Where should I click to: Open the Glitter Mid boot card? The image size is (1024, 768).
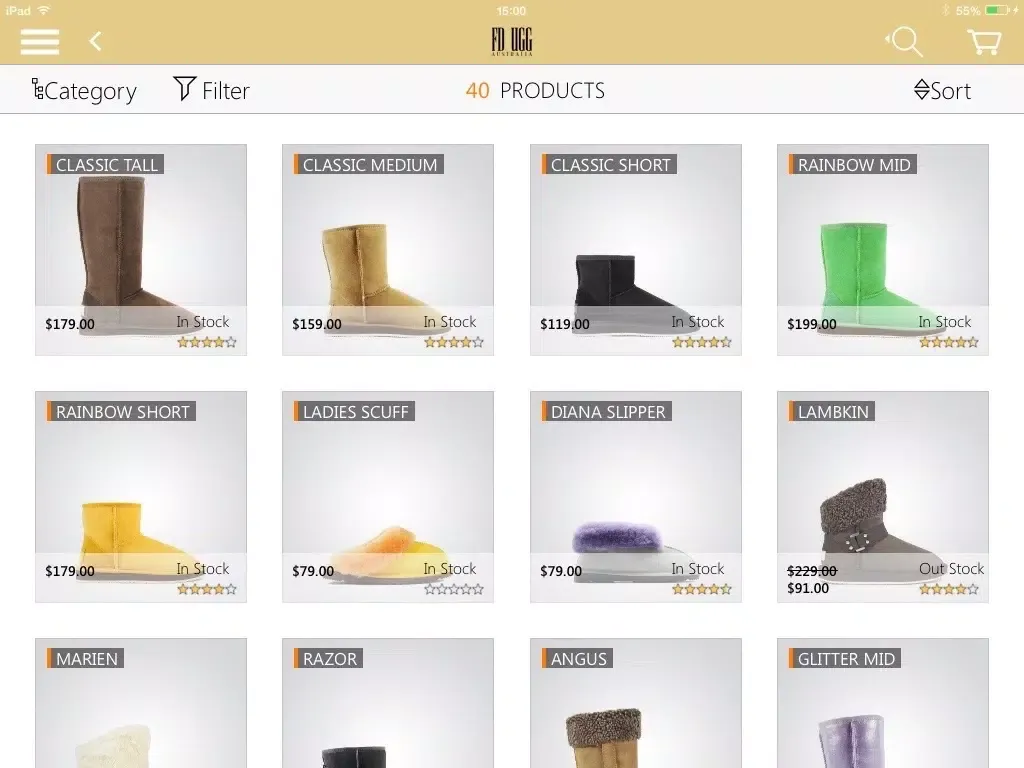click(x=883, y=703)
